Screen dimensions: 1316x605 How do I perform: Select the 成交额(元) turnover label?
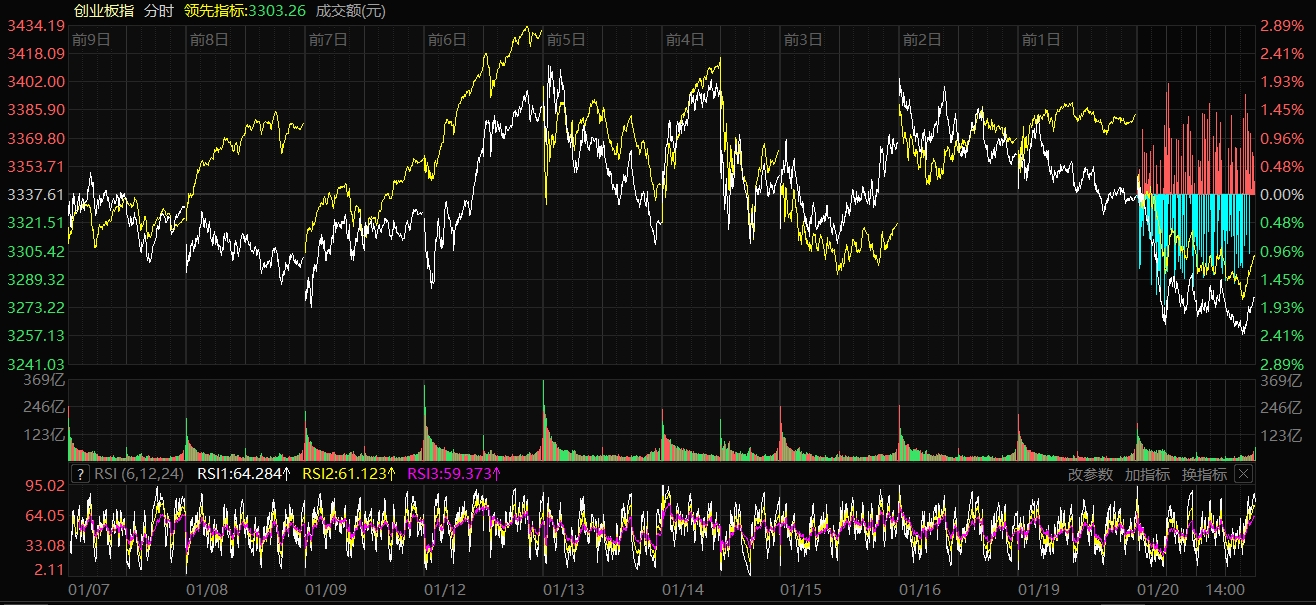coord(350,11)
